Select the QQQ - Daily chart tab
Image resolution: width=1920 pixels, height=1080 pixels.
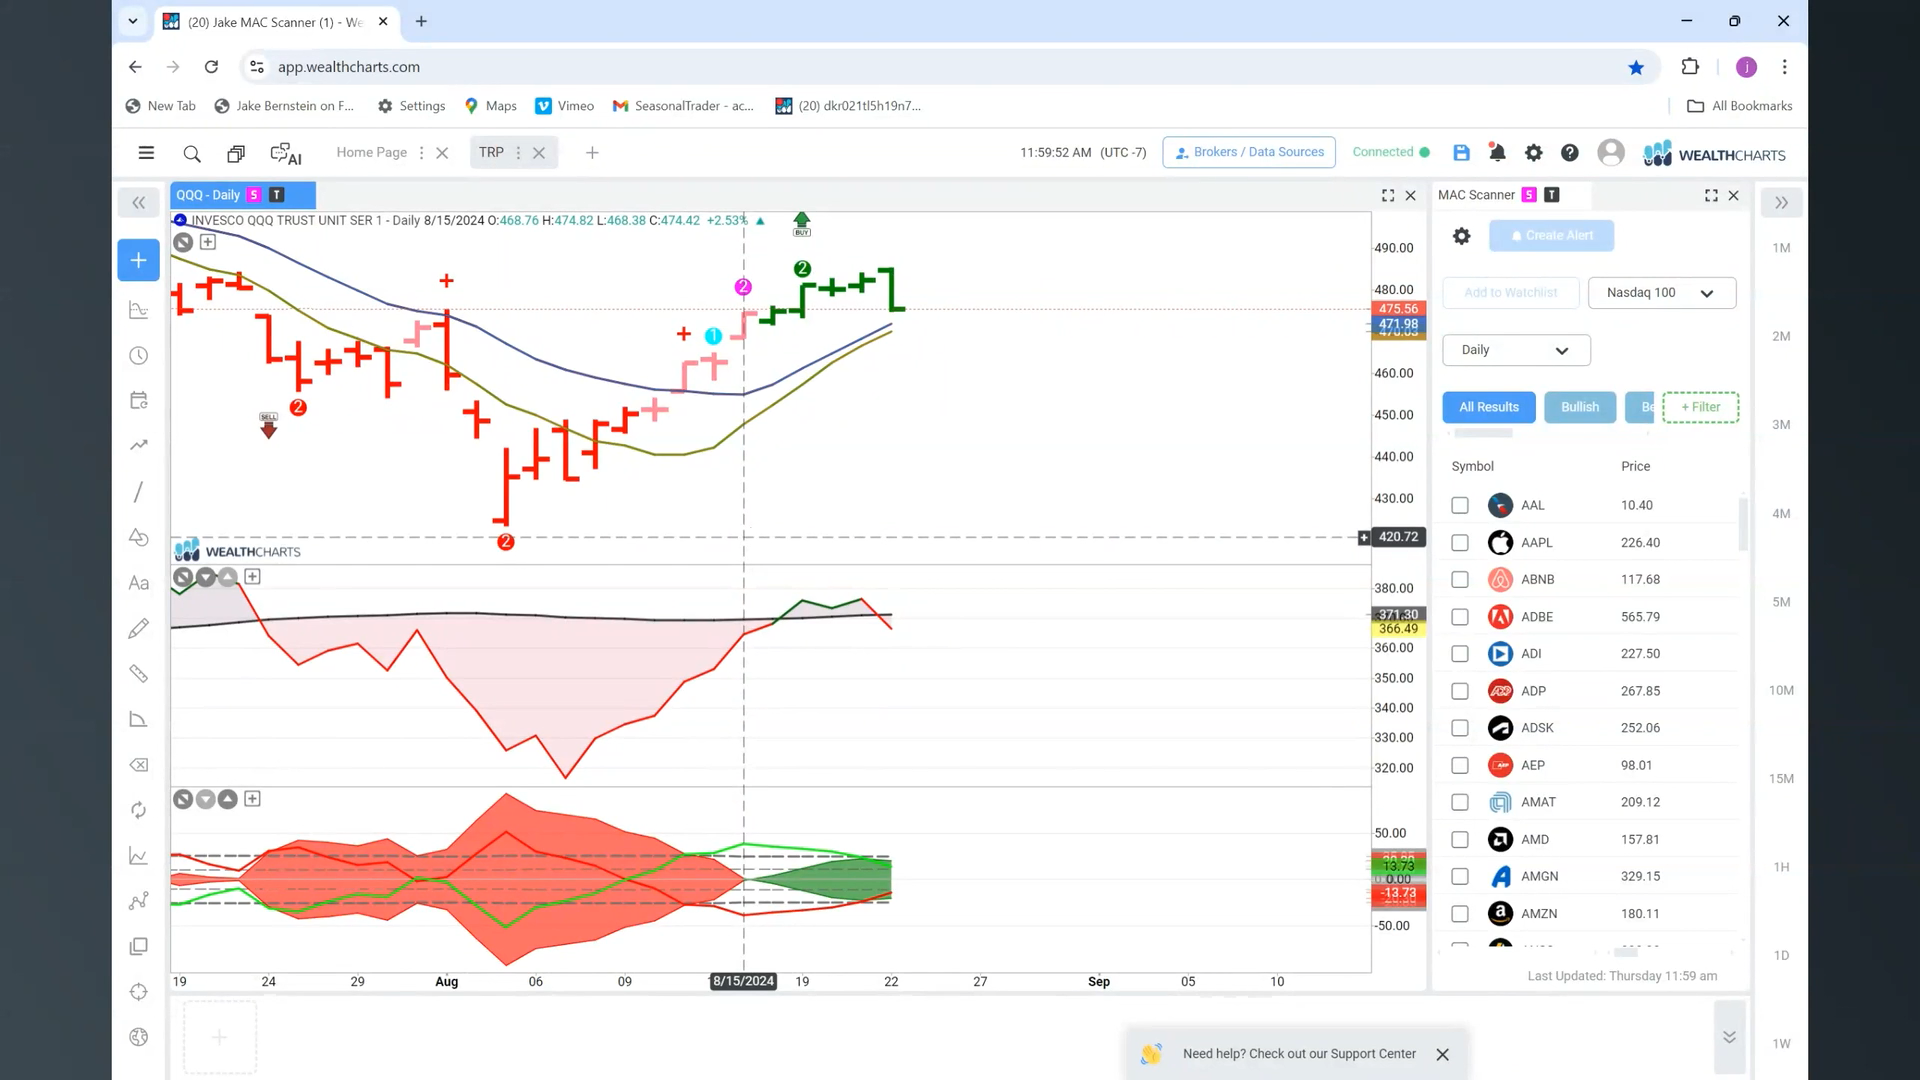coord(243,195)
